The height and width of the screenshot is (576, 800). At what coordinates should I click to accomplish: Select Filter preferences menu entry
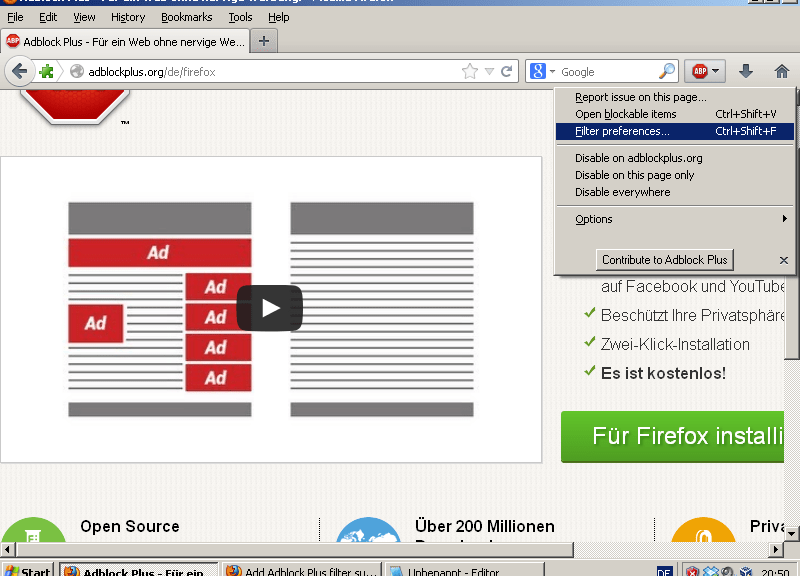[674, 131]
